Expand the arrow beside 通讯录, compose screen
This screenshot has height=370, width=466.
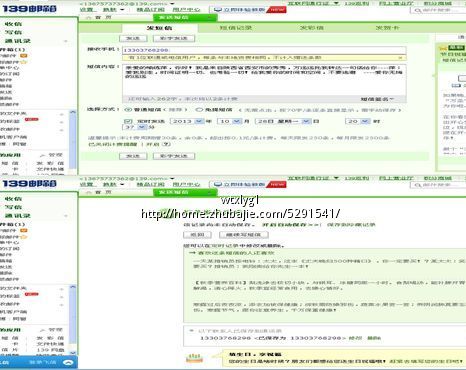pyautogui.click(x=65, y=41)
